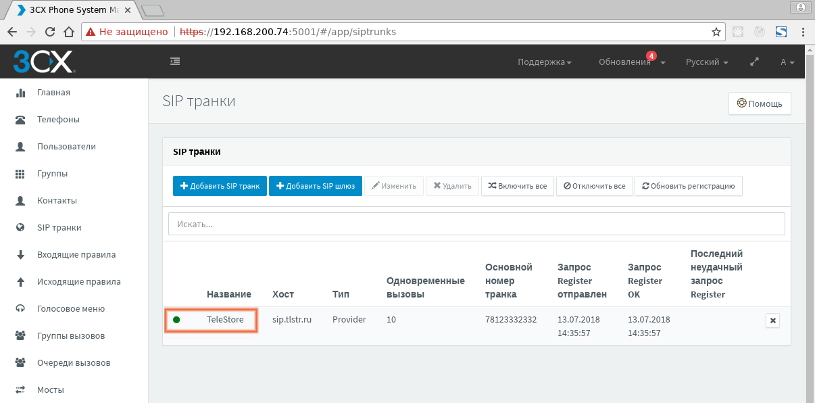
Task: Click the Исходящие правила up-arrow icon
Action: (x=20, y=282)
